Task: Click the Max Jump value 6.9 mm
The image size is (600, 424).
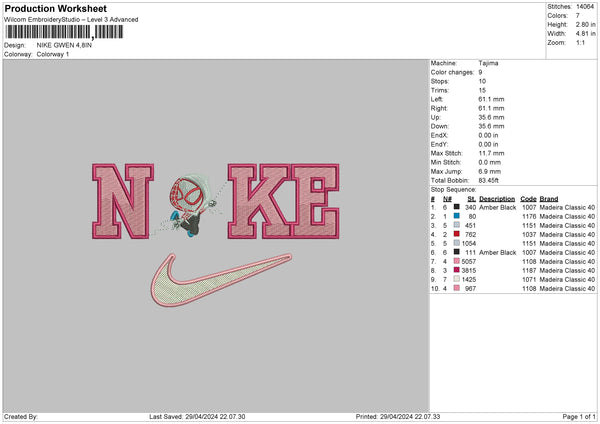Action: coord(489,171)
